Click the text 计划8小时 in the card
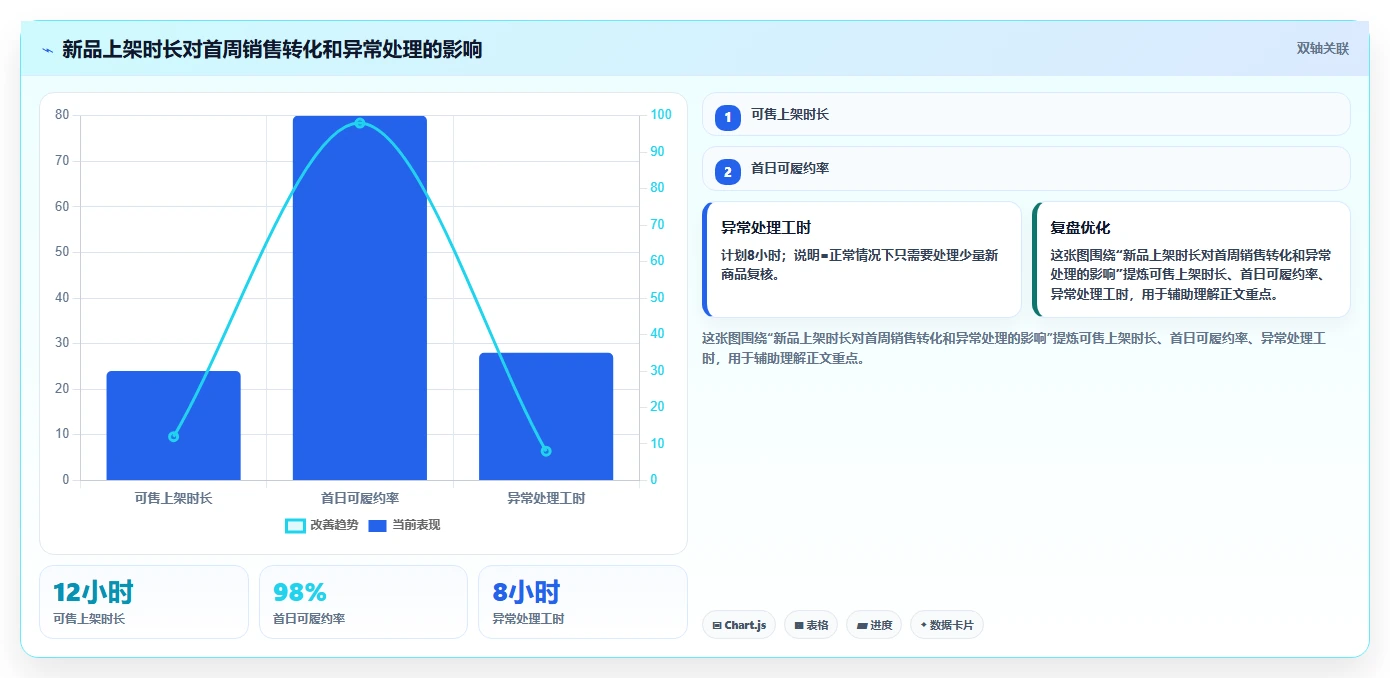 (x=752, y=255)
